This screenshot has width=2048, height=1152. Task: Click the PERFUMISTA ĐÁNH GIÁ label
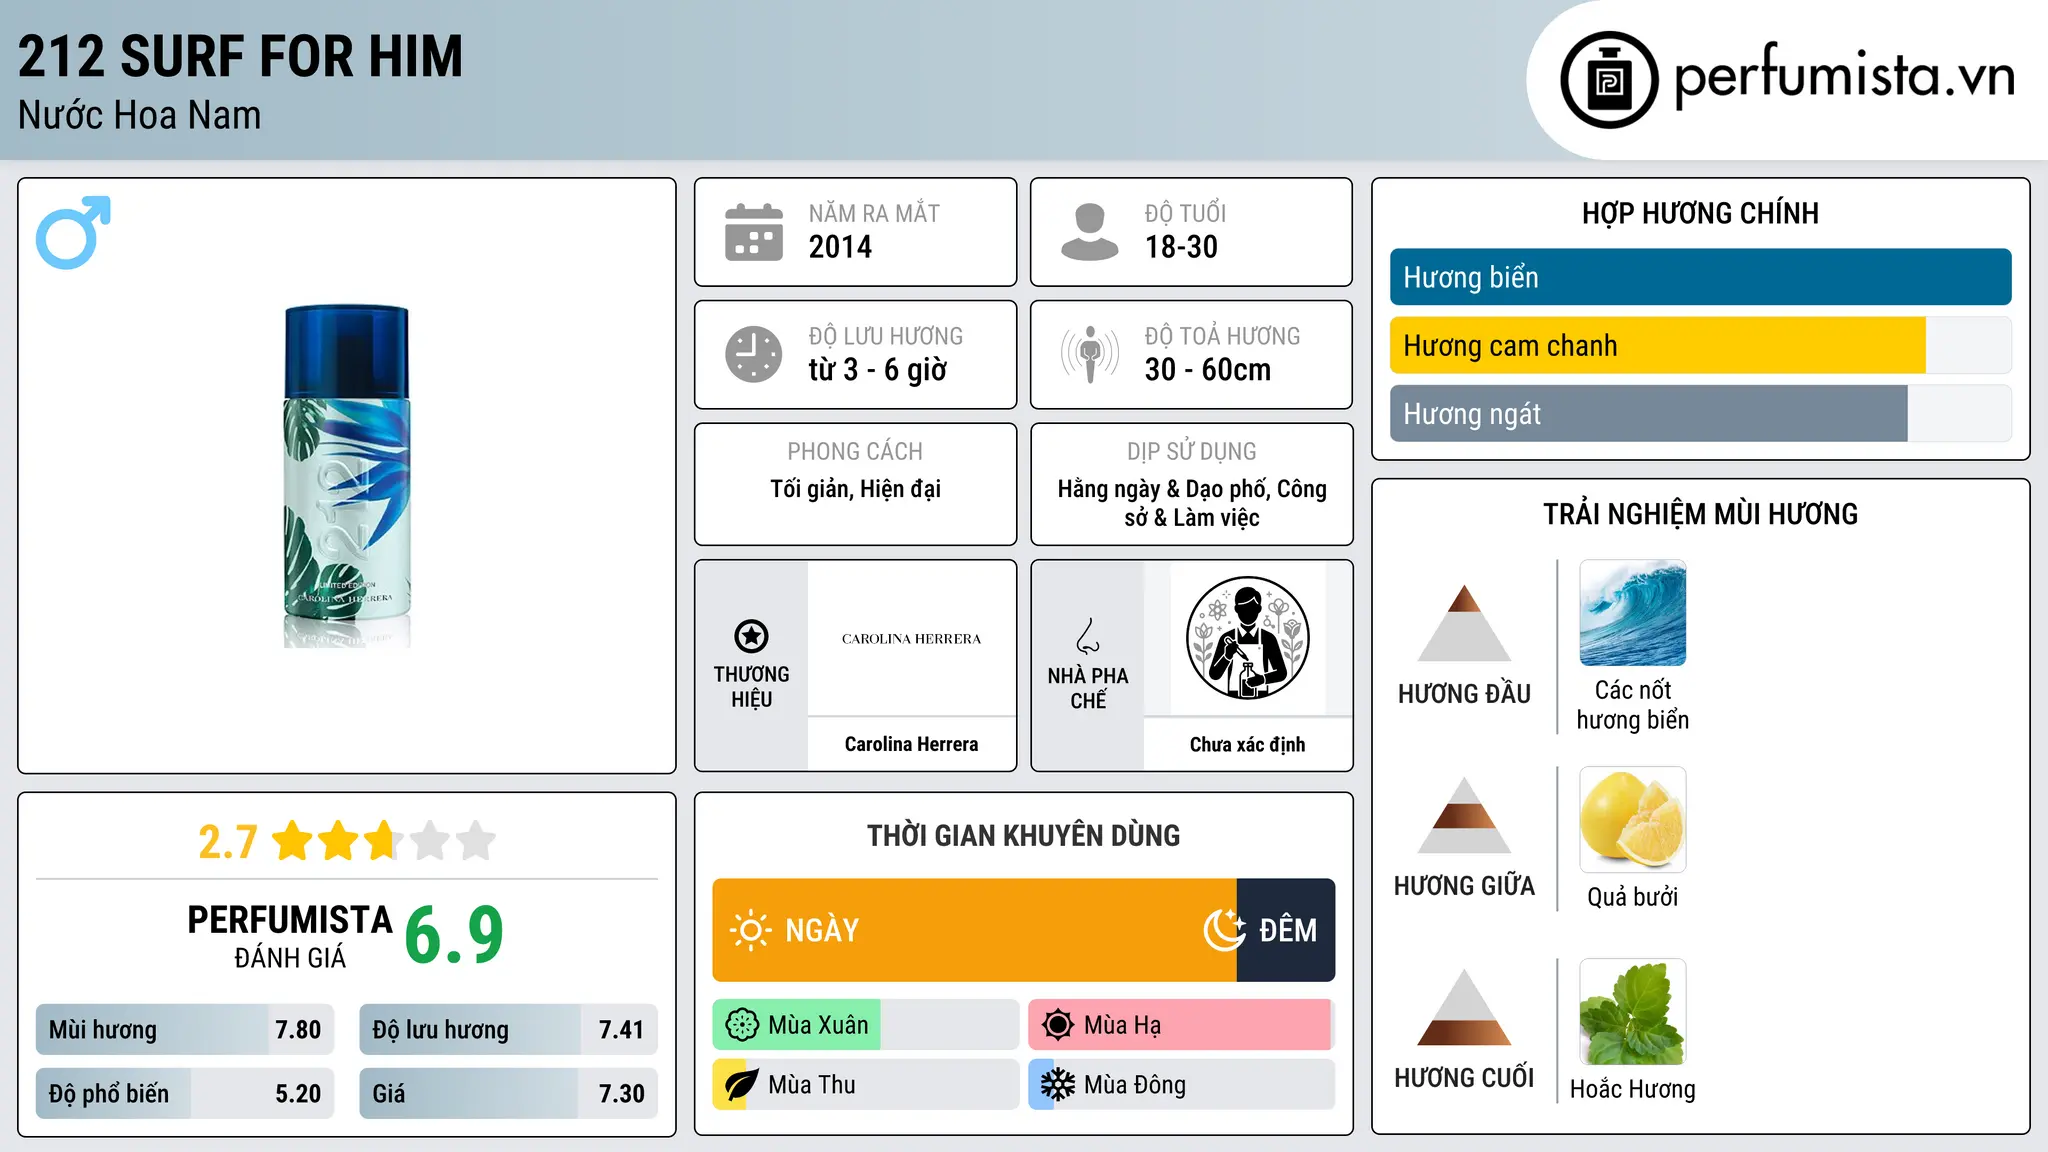click(290, 936)
